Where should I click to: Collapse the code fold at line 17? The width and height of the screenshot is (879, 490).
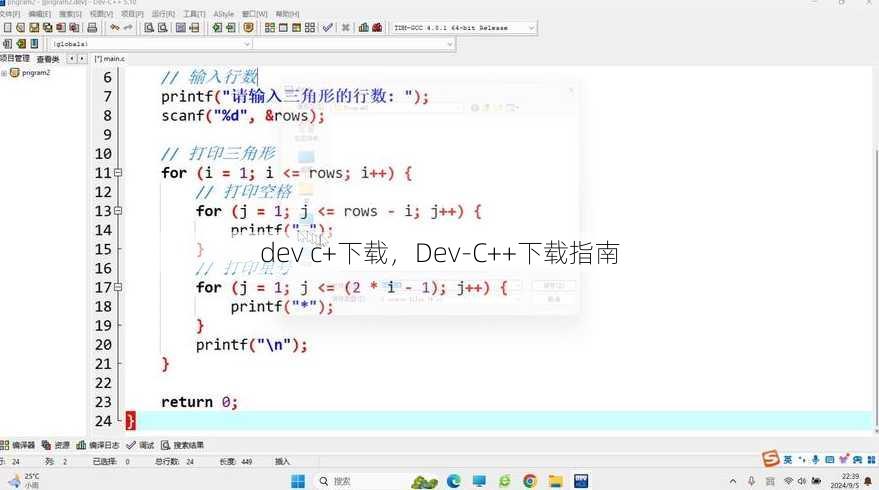point(118,287)
